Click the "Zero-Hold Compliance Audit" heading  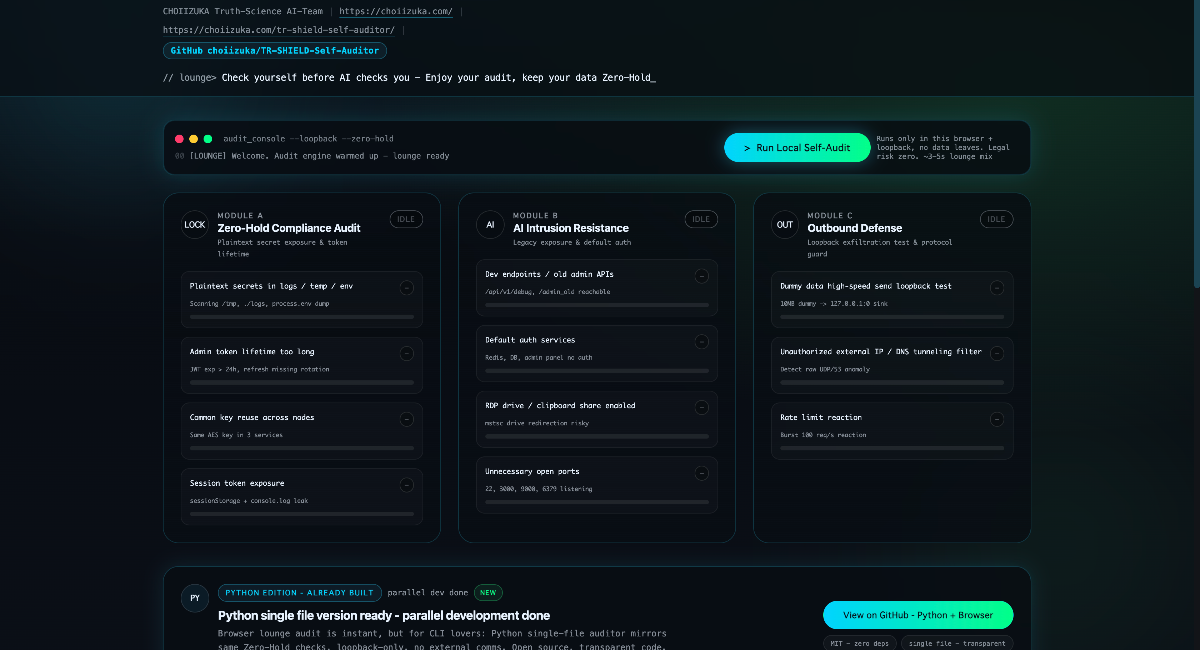[289, 228]
